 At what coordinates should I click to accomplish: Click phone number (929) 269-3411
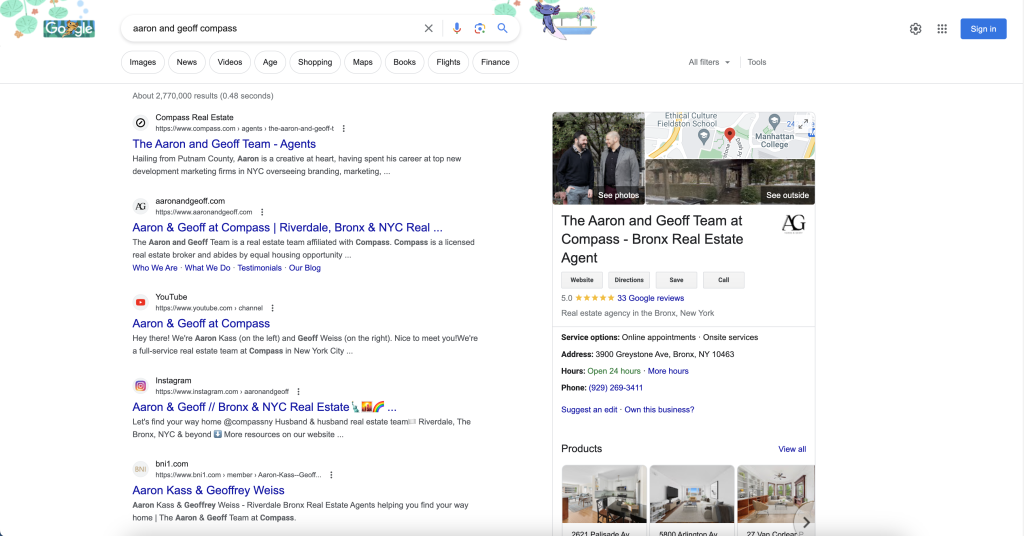[616, 388]
